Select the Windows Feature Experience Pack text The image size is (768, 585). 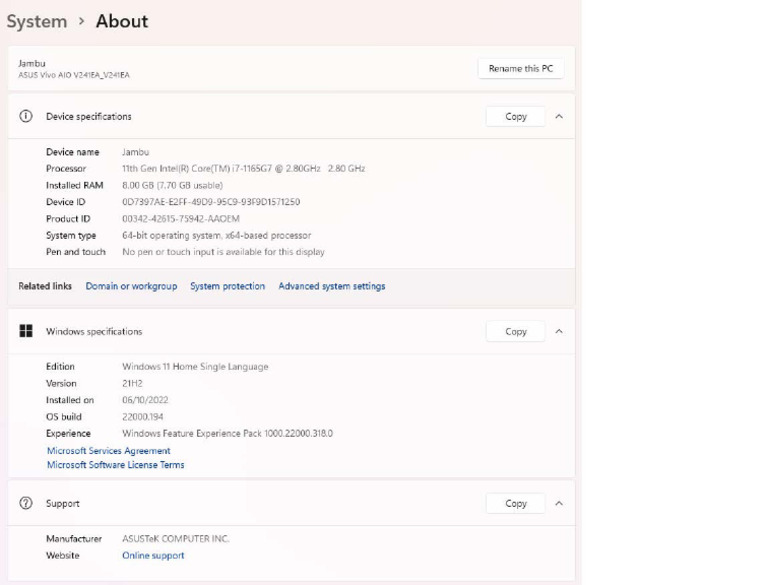point(227,434)
